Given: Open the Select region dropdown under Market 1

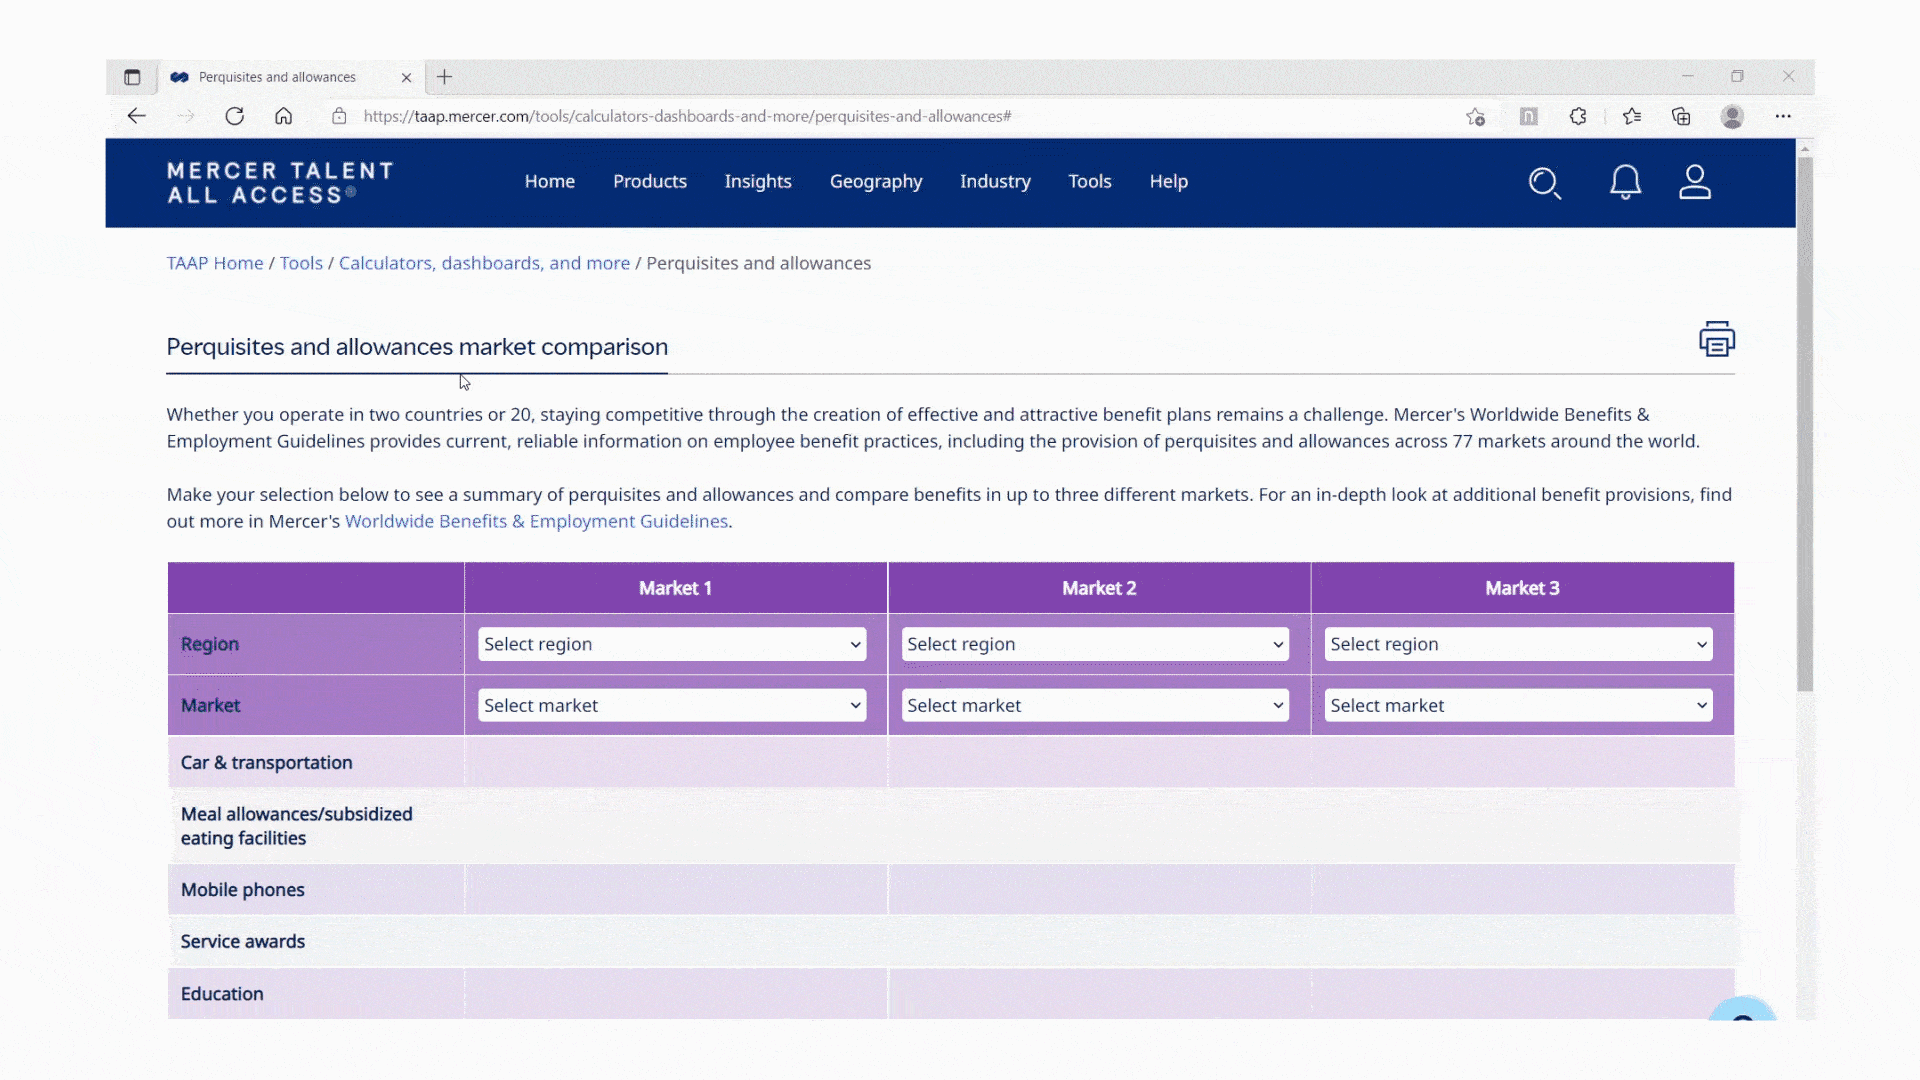Looking at the screenshot, I should (672, 644).
